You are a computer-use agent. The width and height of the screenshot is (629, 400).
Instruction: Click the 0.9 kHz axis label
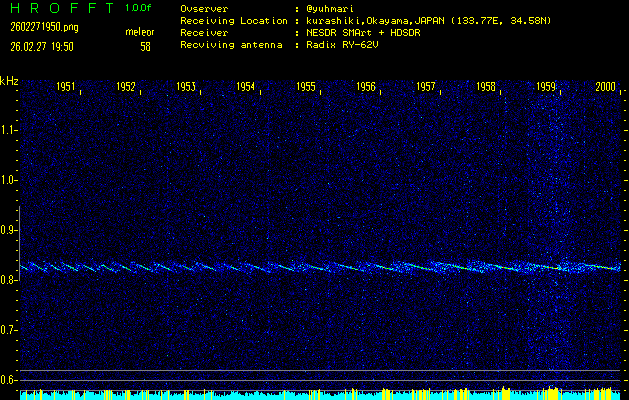tap(9, 230)
